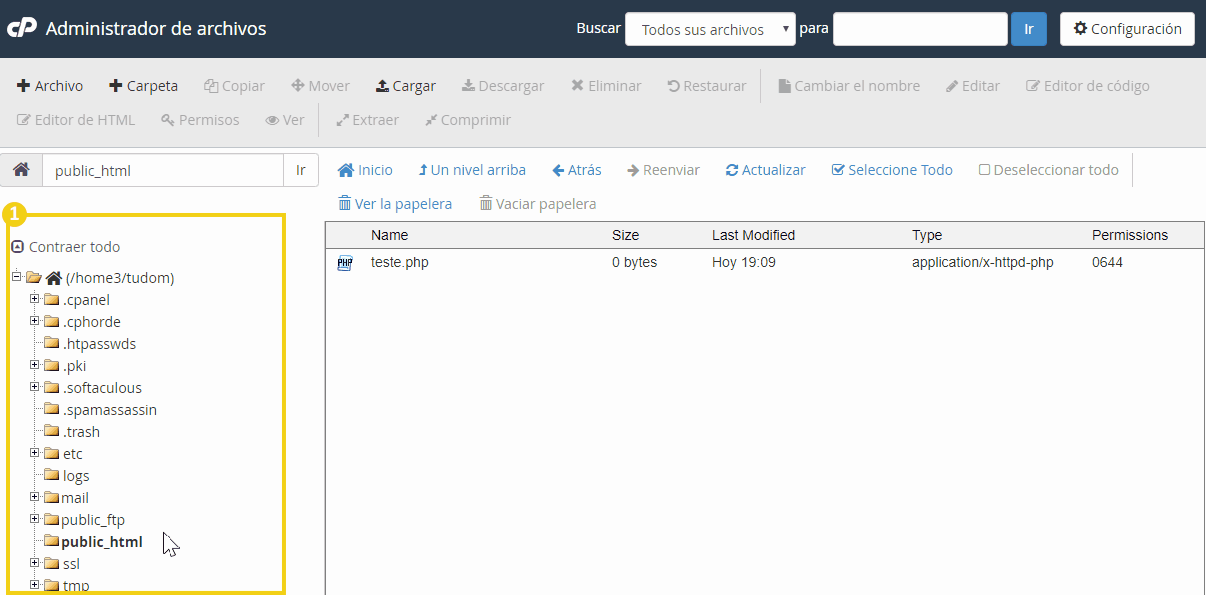Check Seleccione Todo
This screenshot has width=1206, height=595.
pyautogui.click(x=892, y=170)
